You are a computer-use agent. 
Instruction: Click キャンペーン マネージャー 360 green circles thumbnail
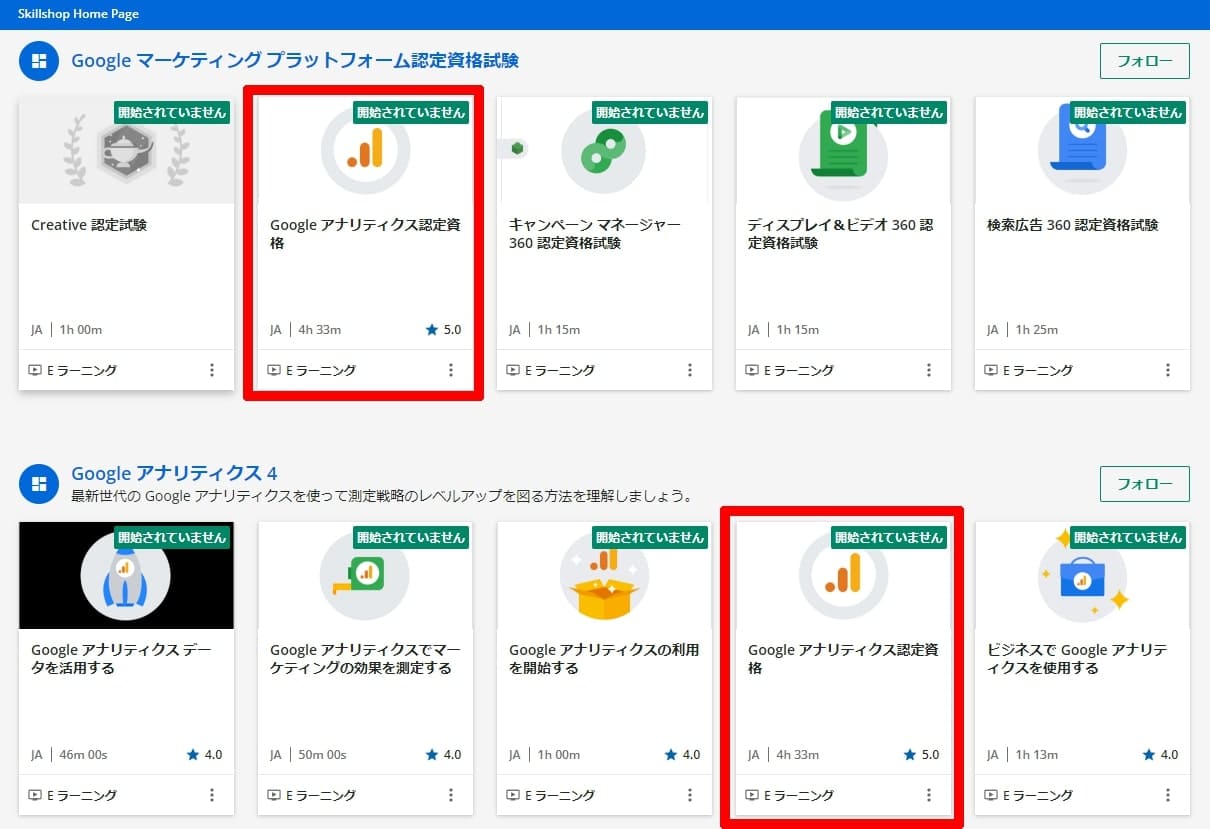click(x=604, y=150)
